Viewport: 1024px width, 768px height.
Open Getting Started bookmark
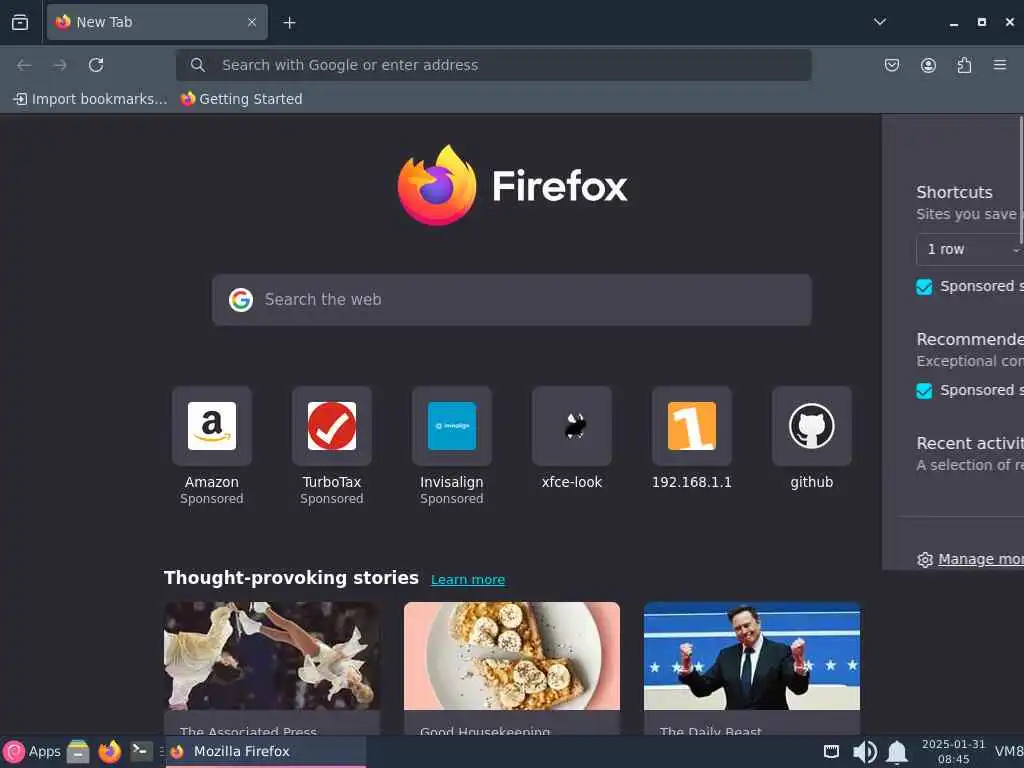click(242, 99)
